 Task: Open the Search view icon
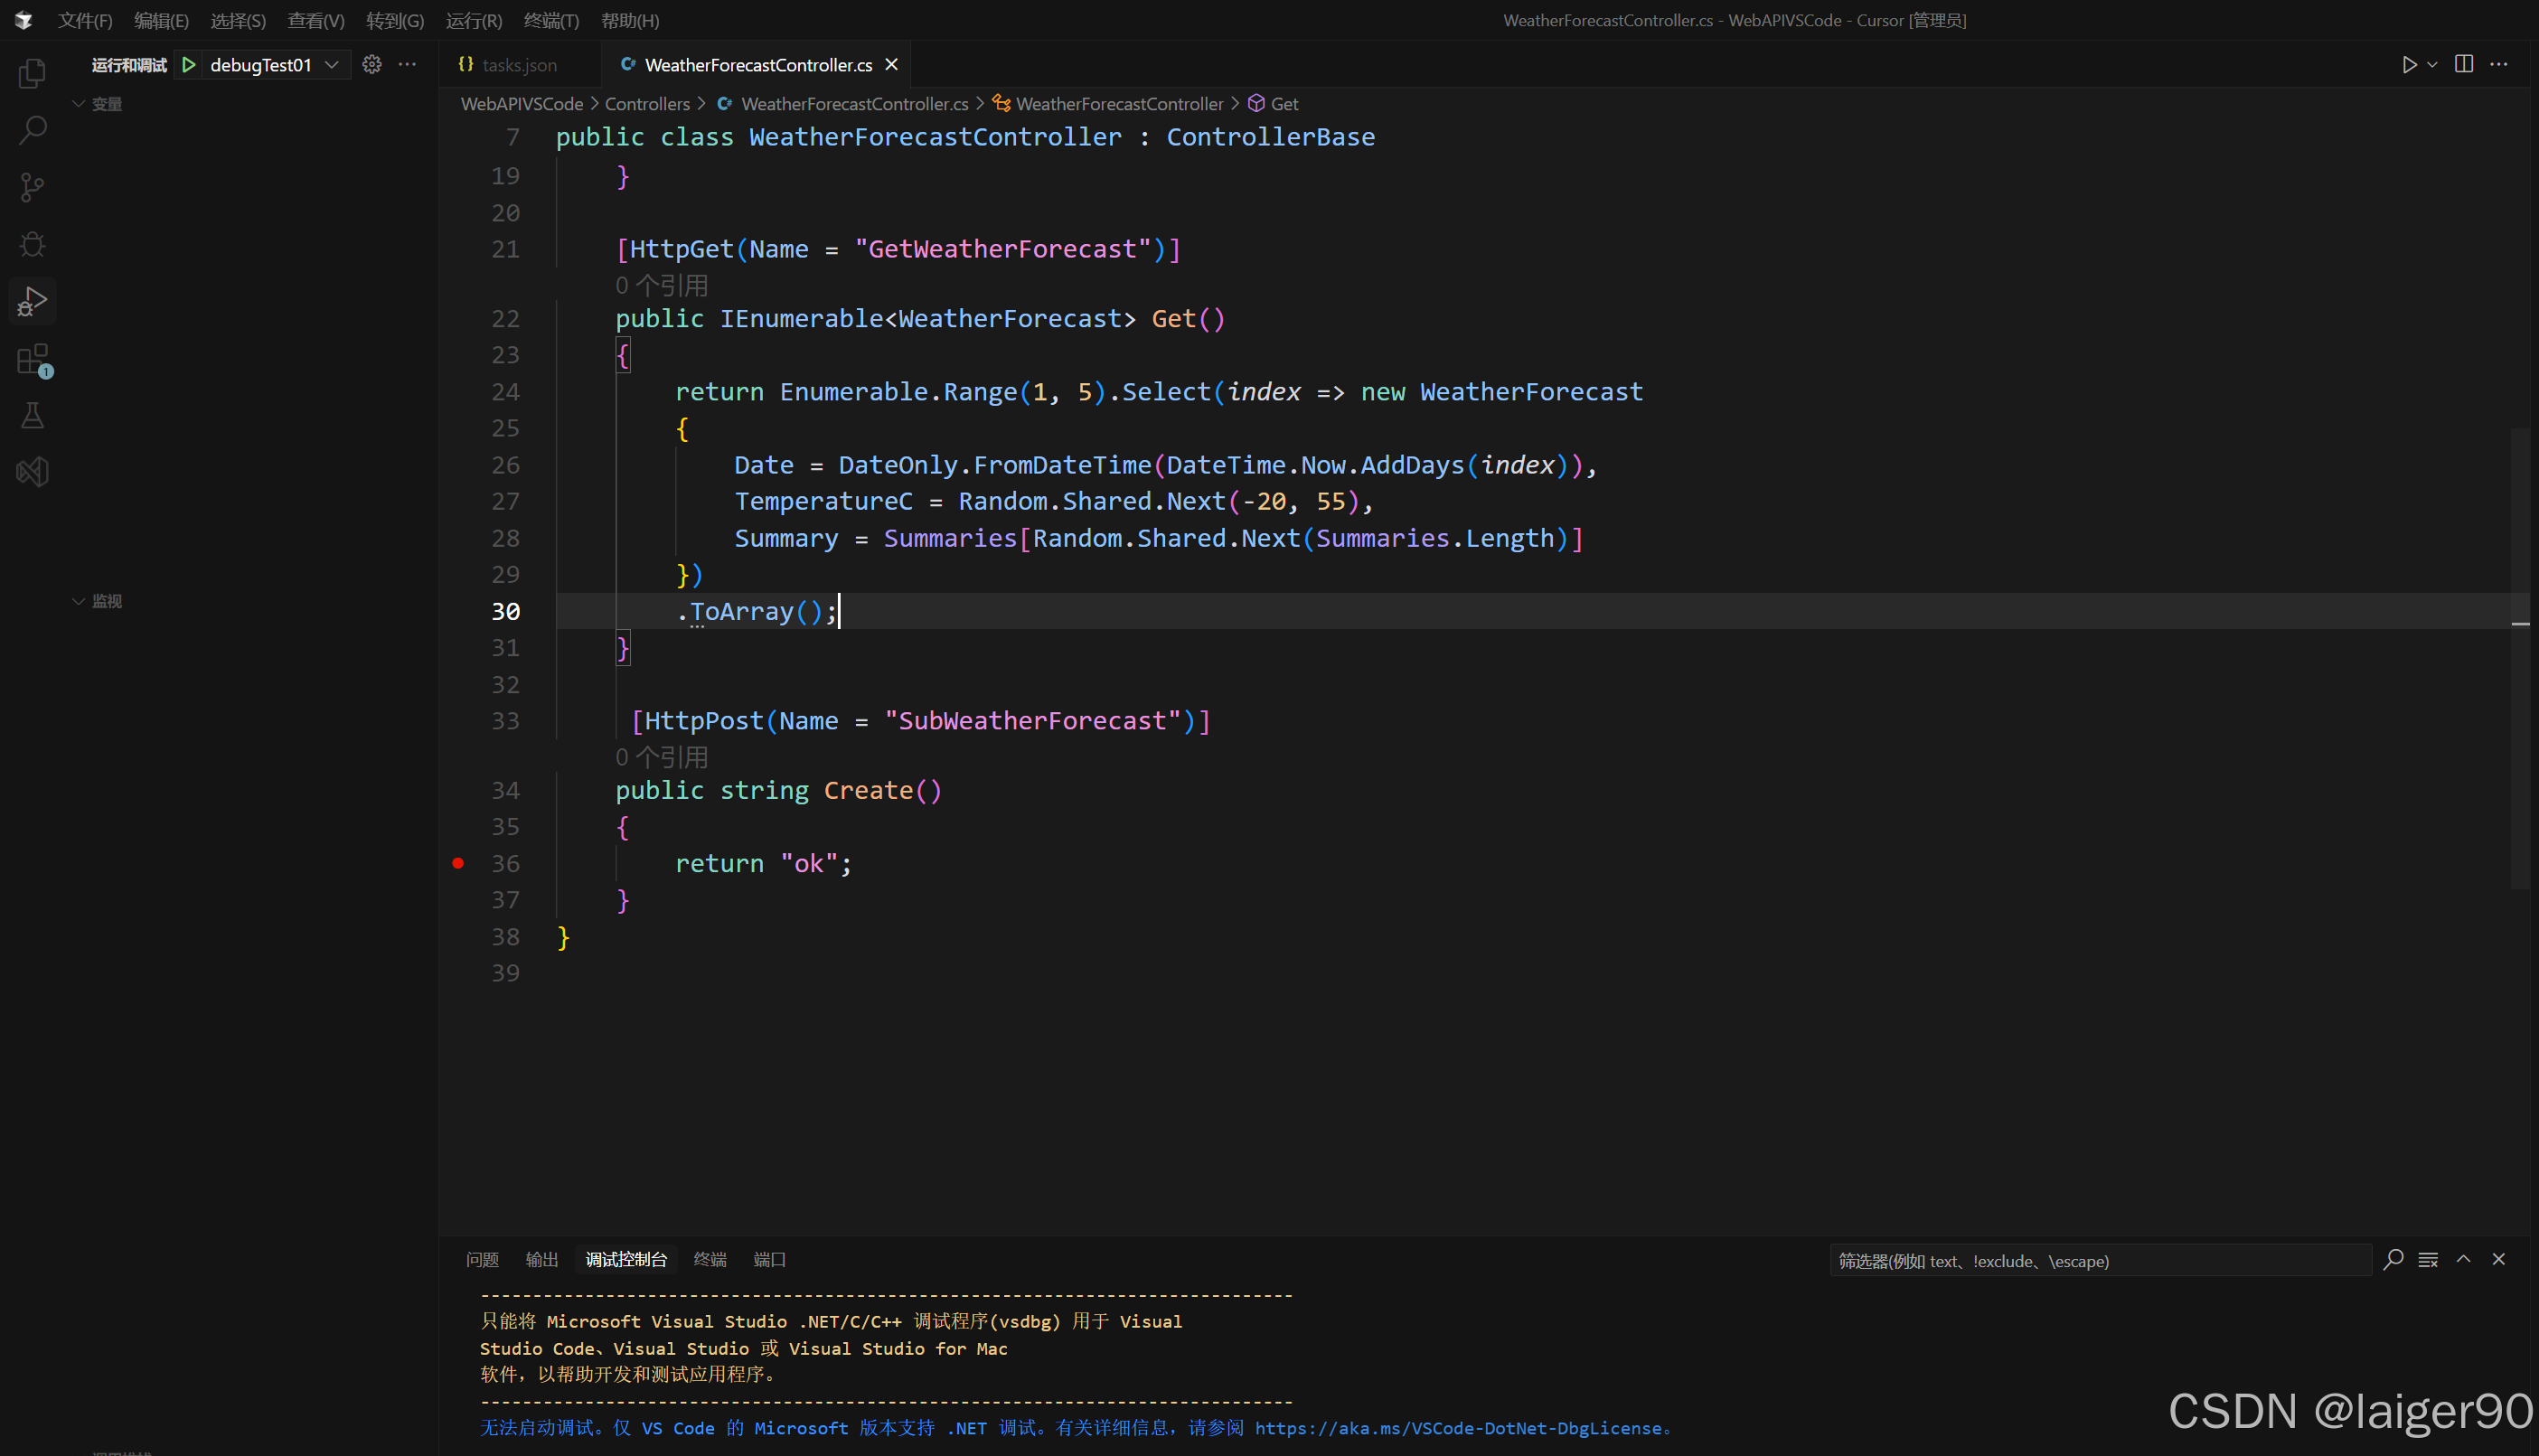click(x=32, y=130)
